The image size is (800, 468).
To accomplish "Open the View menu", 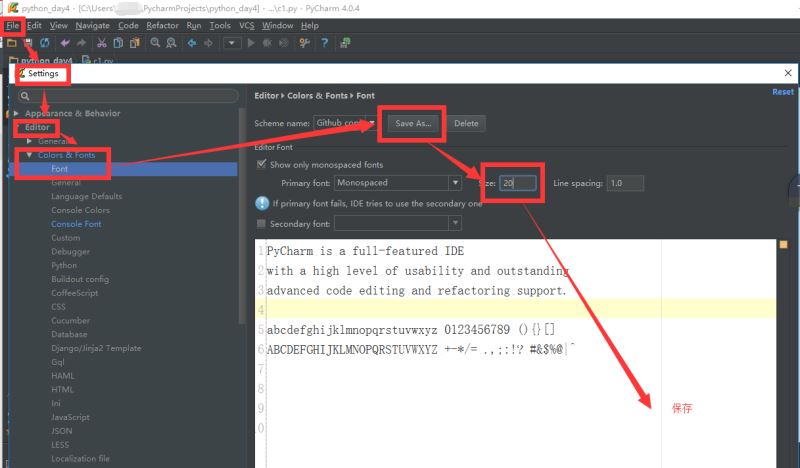I will click(58, 26).
